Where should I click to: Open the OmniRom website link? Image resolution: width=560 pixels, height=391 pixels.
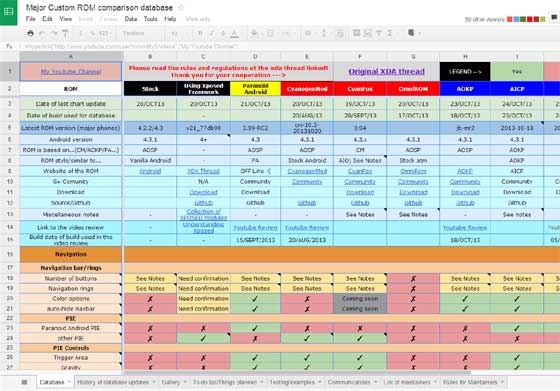click(x=413, y=171)
